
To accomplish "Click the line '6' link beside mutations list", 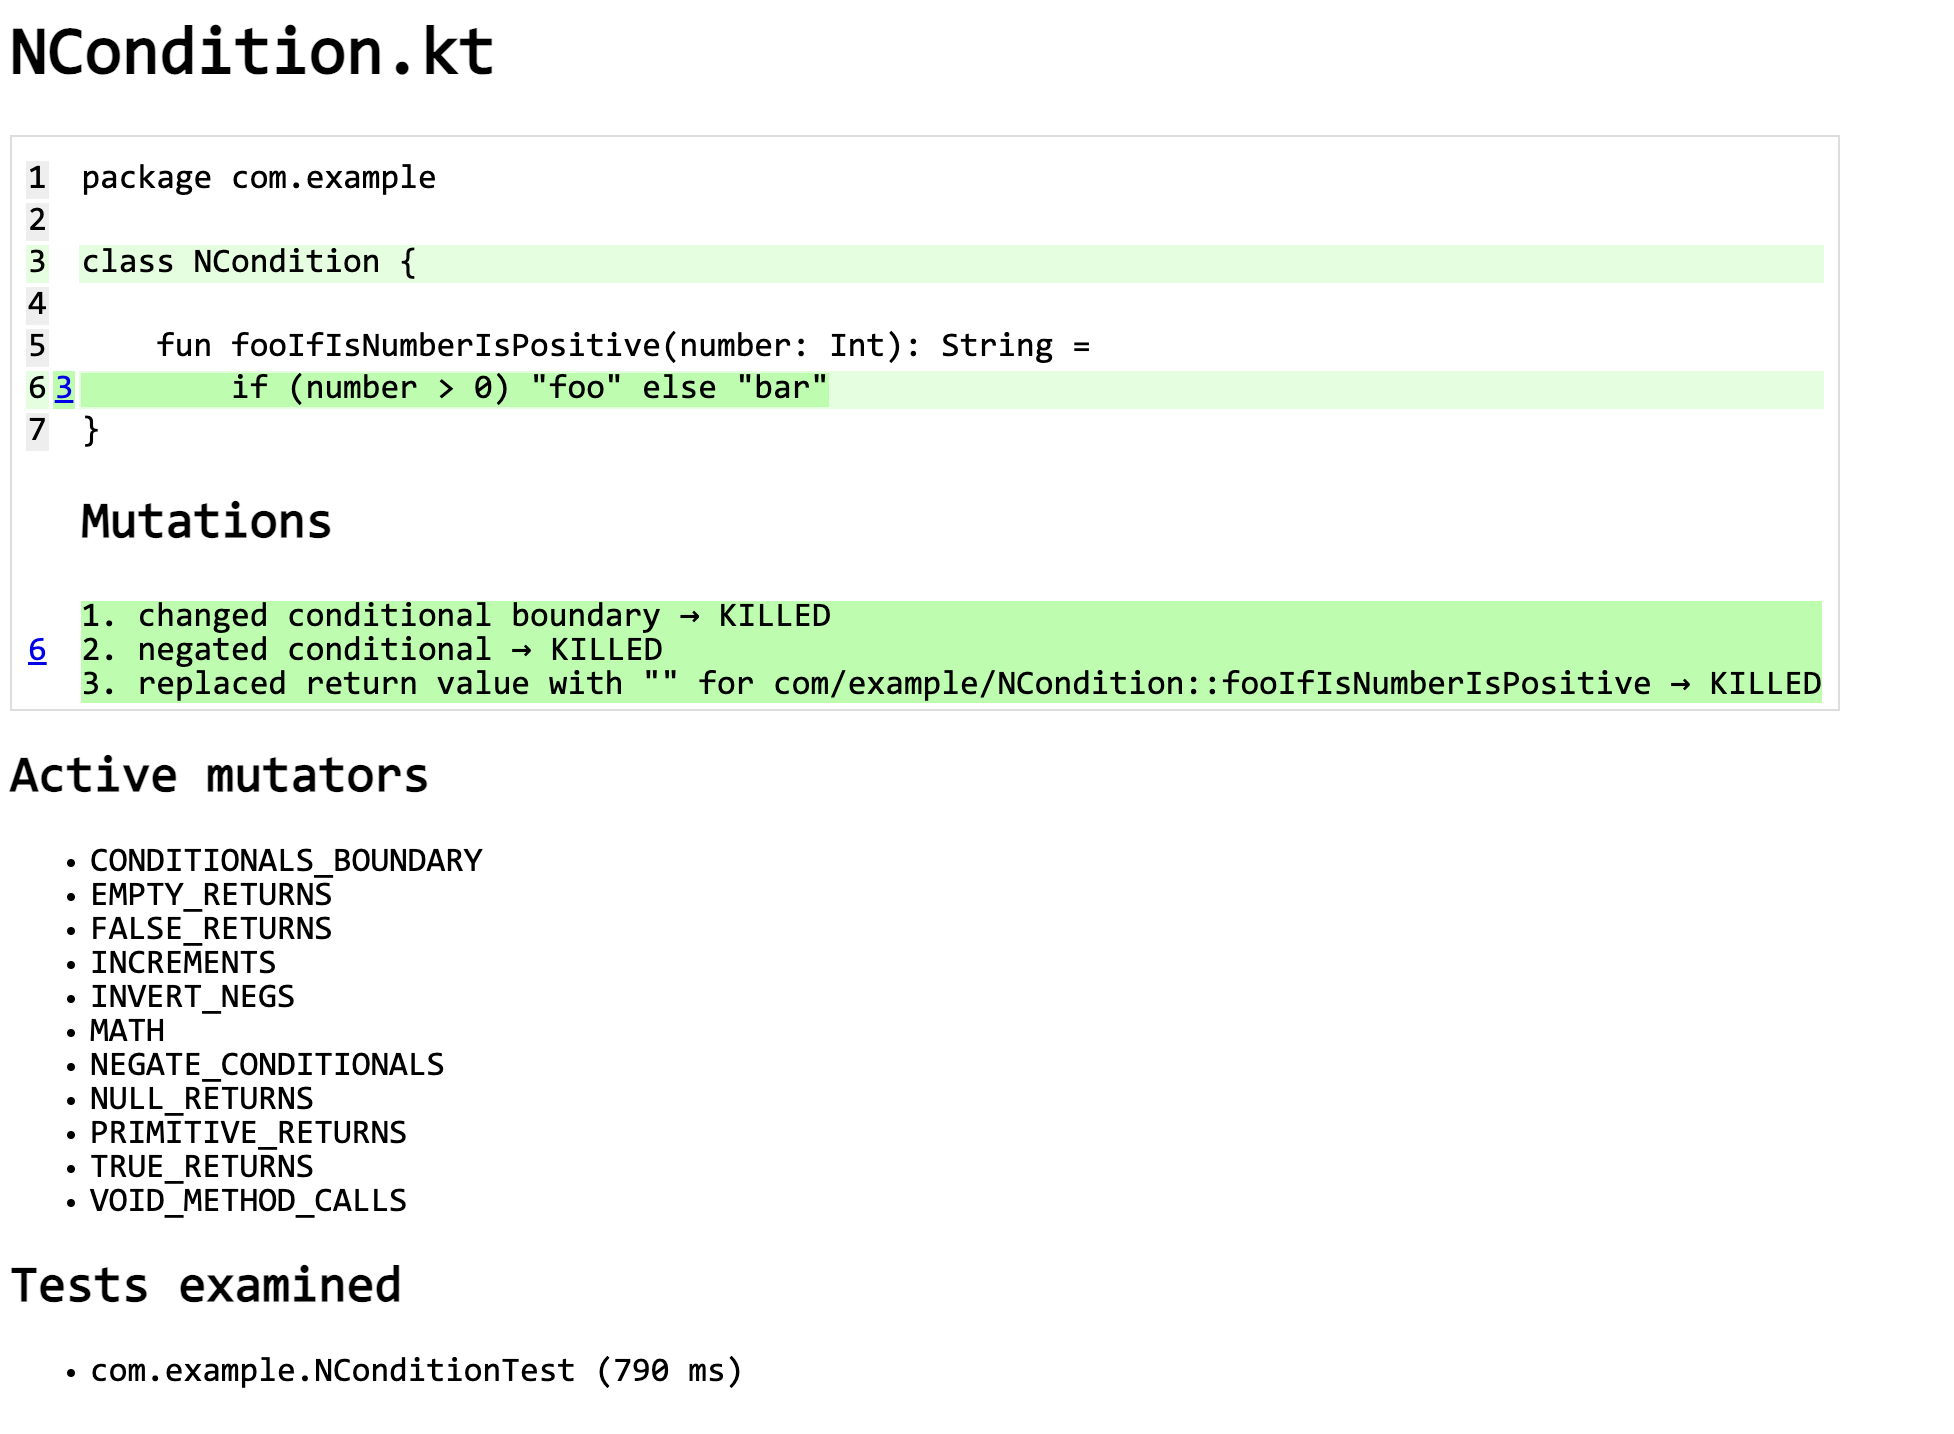I will [x=37, y=650].
